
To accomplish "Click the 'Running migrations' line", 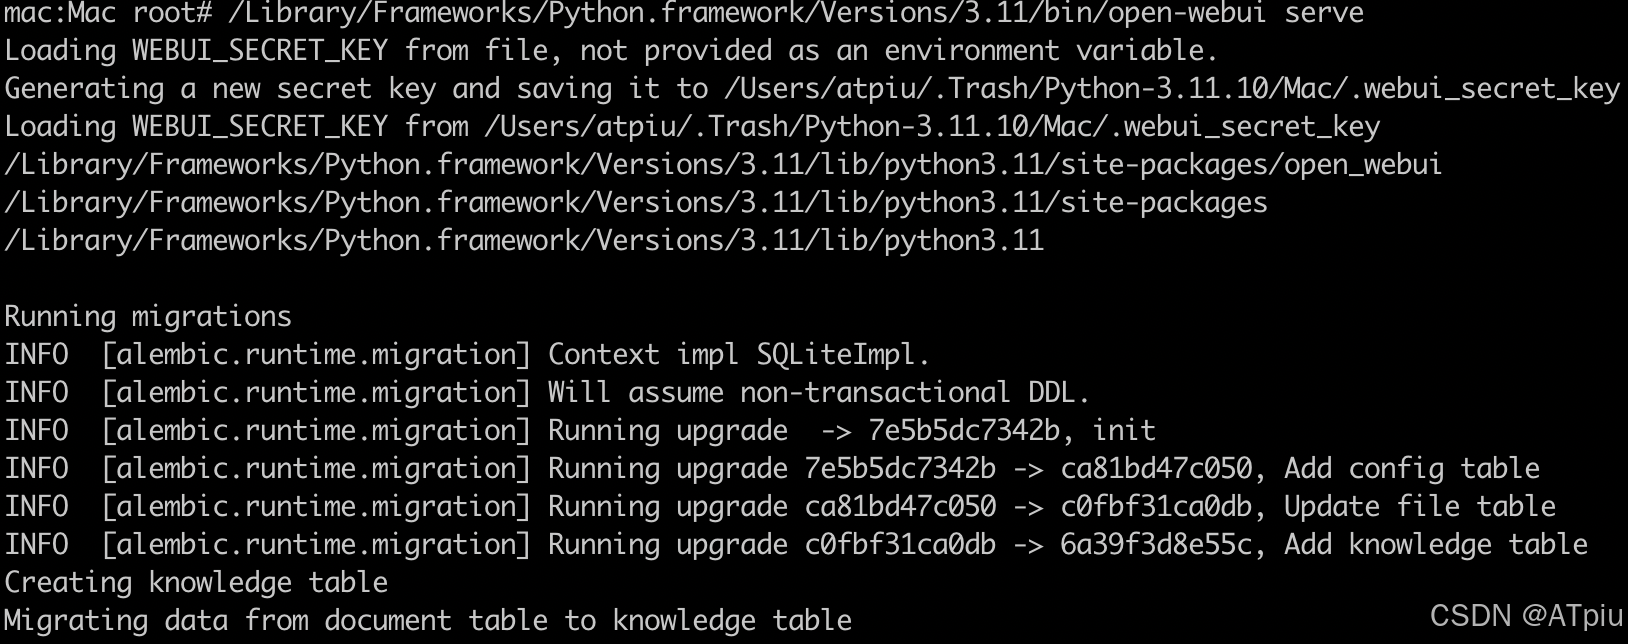I will [x=148, y=317].
